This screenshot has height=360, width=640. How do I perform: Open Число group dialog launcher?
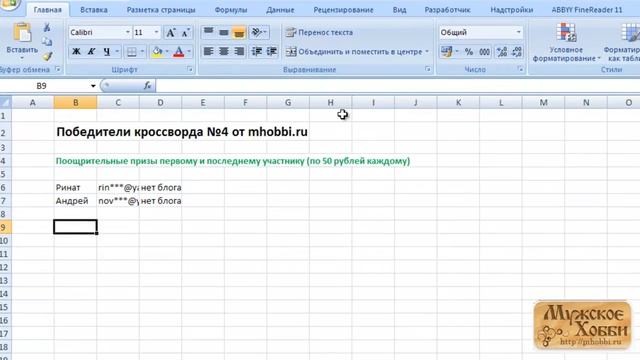[x=520, y=69]
